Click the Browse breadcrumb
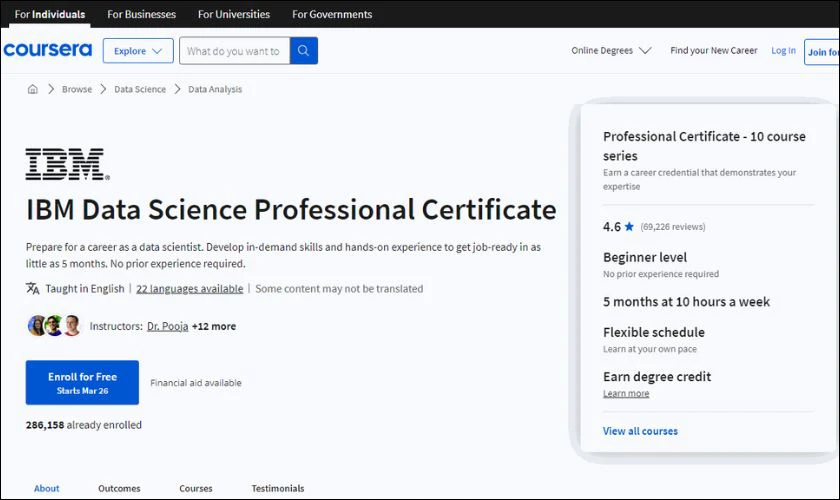 click(77, 89)
